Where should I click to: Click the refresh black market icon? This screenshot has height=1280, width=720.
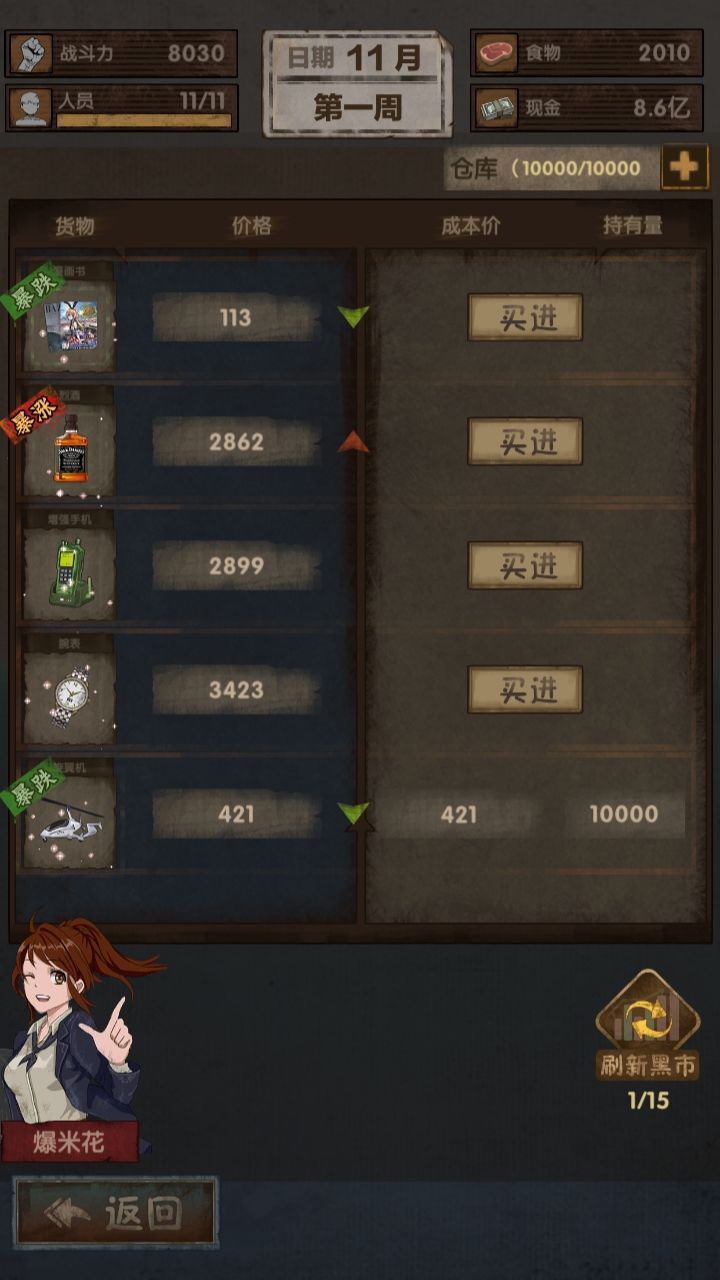[647, 1014]
